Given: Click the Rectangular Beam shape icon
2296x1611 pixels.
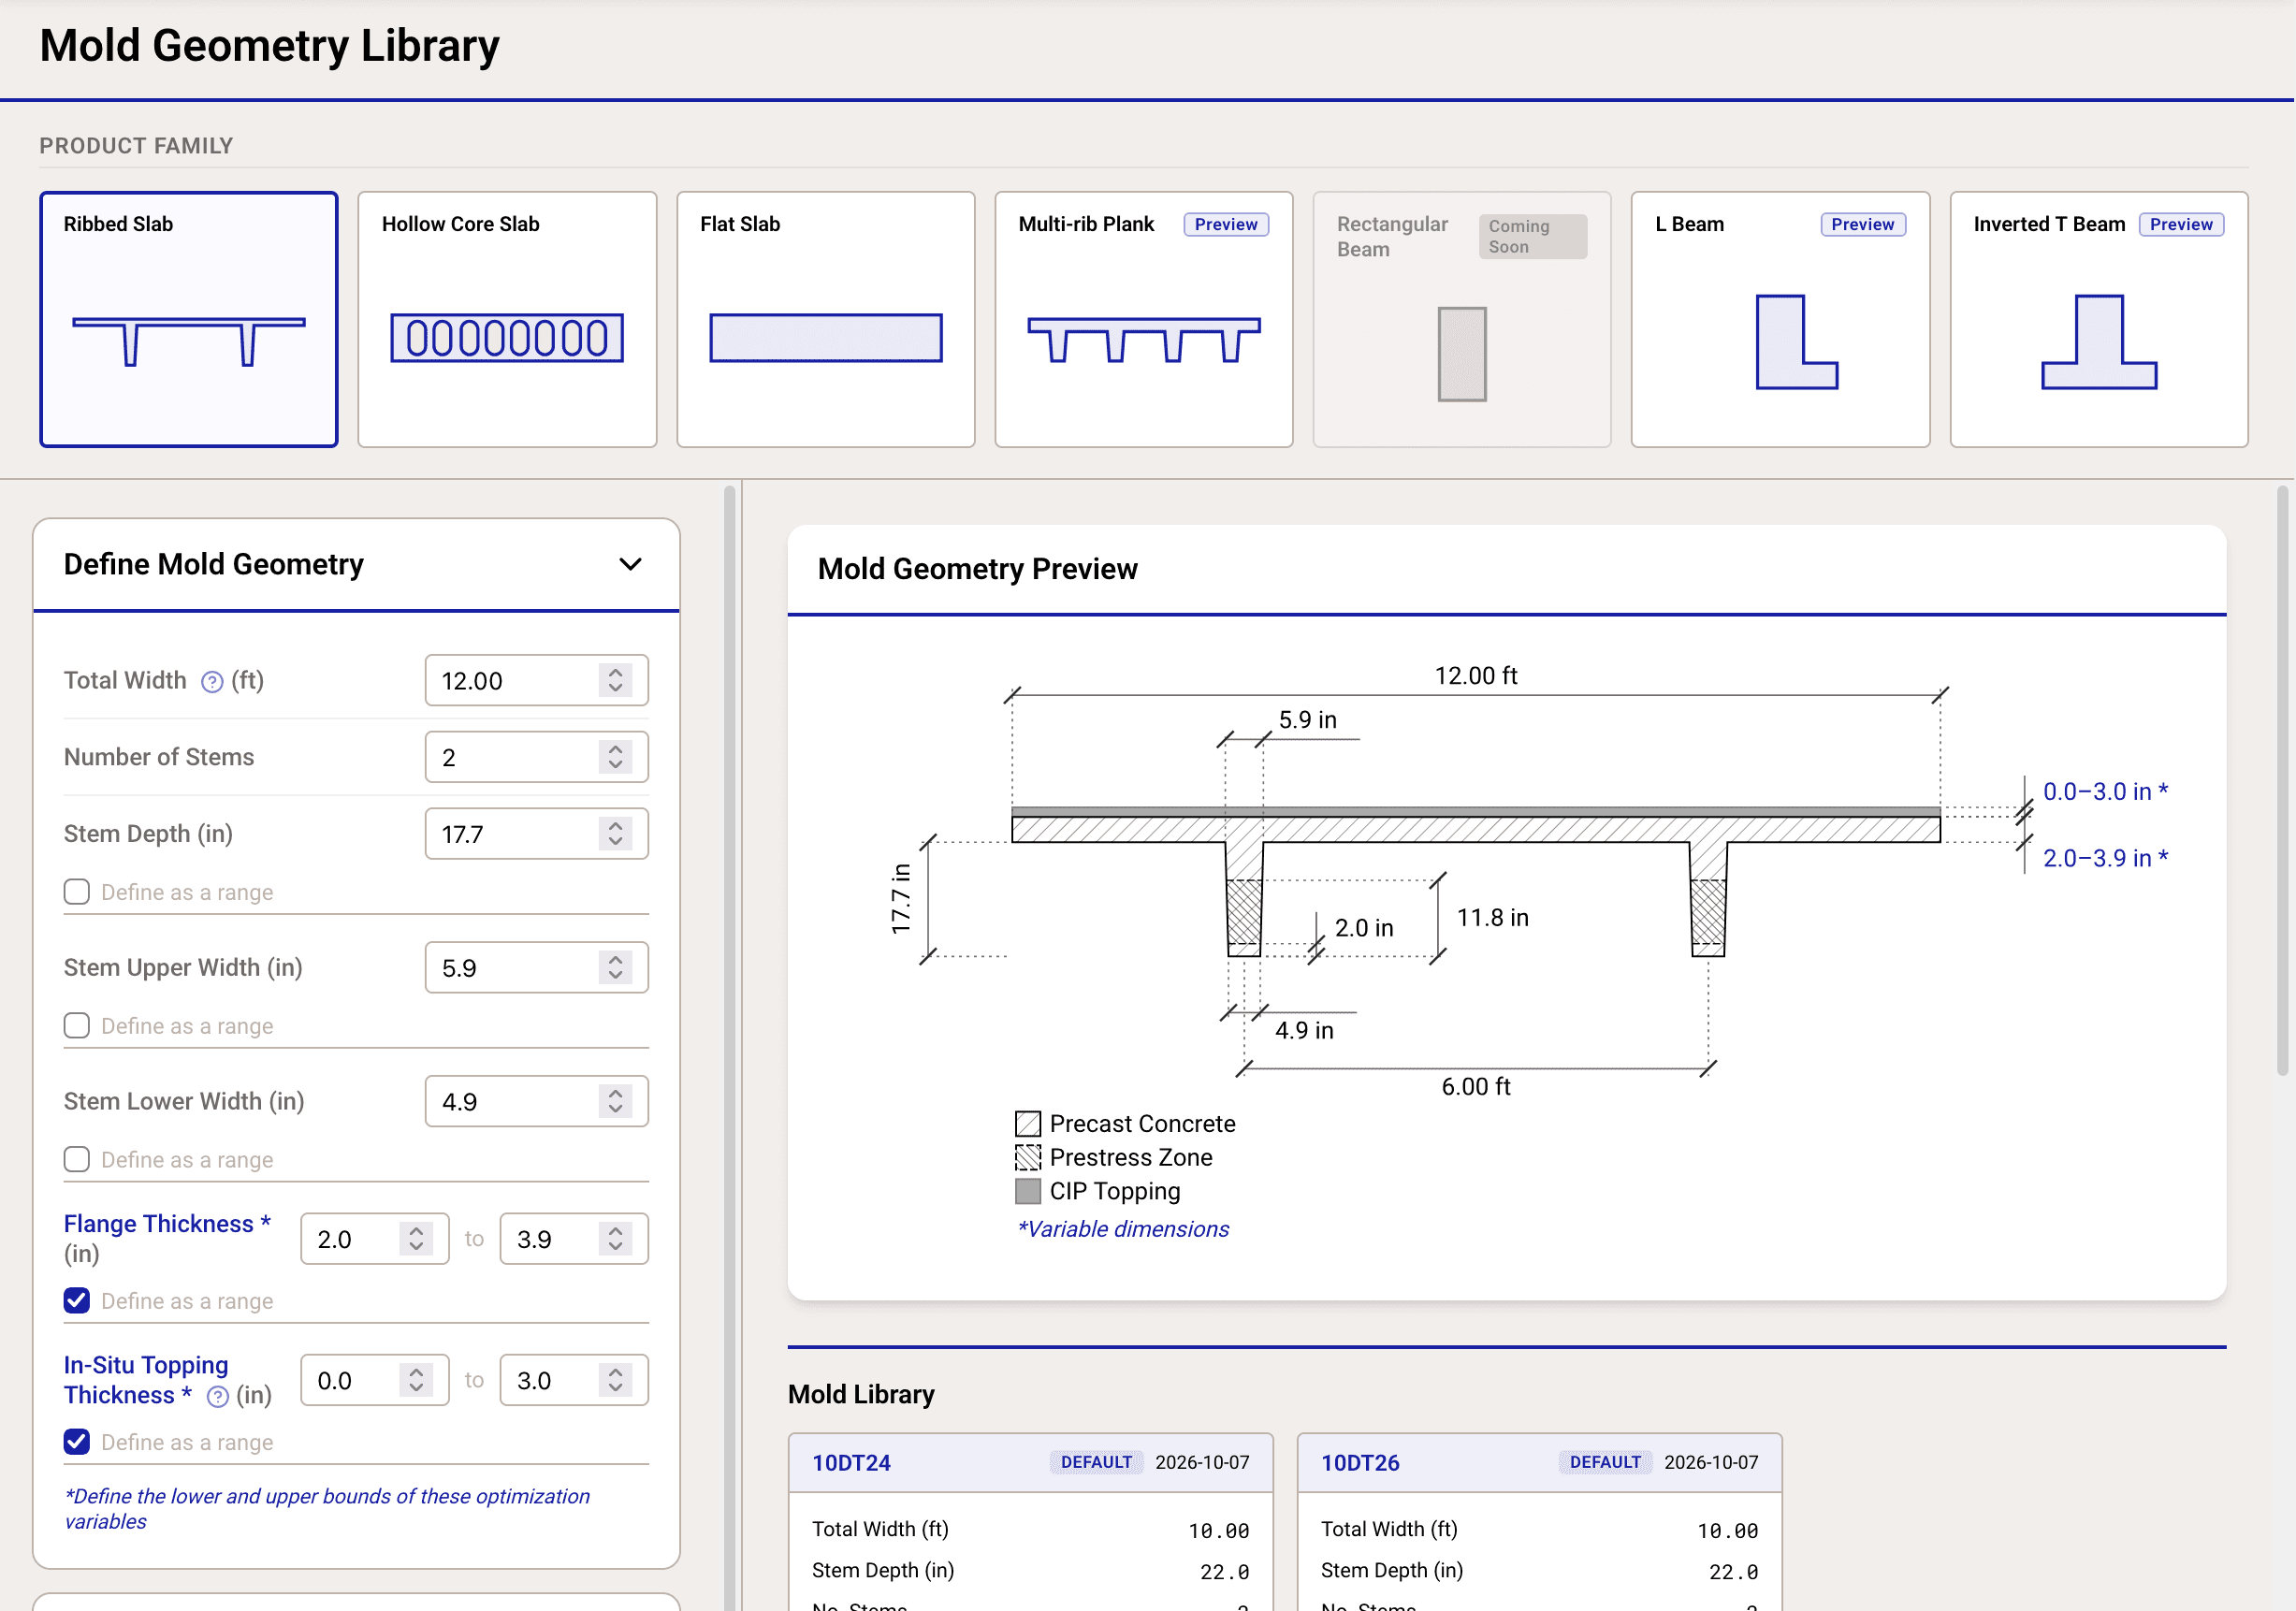Looking at the screenshot, I should 1462,354.
